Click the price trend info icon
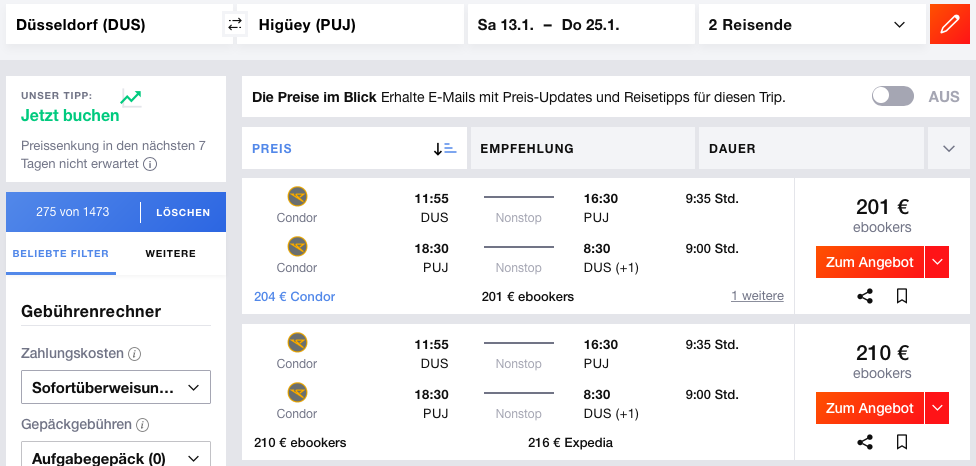 click(150, 164)
